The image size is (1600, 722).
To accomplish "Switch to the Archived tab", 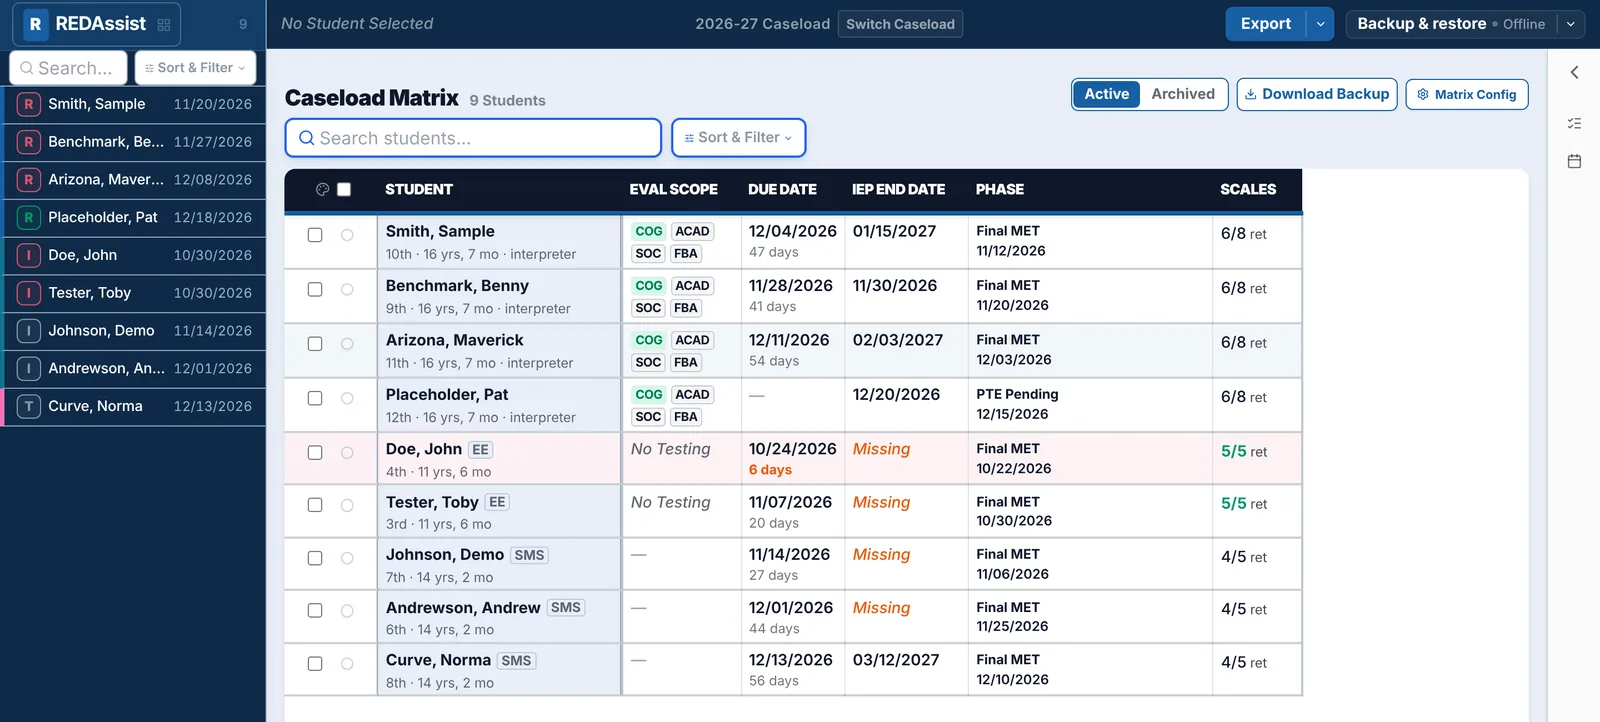I will (x=1183, y=94).
